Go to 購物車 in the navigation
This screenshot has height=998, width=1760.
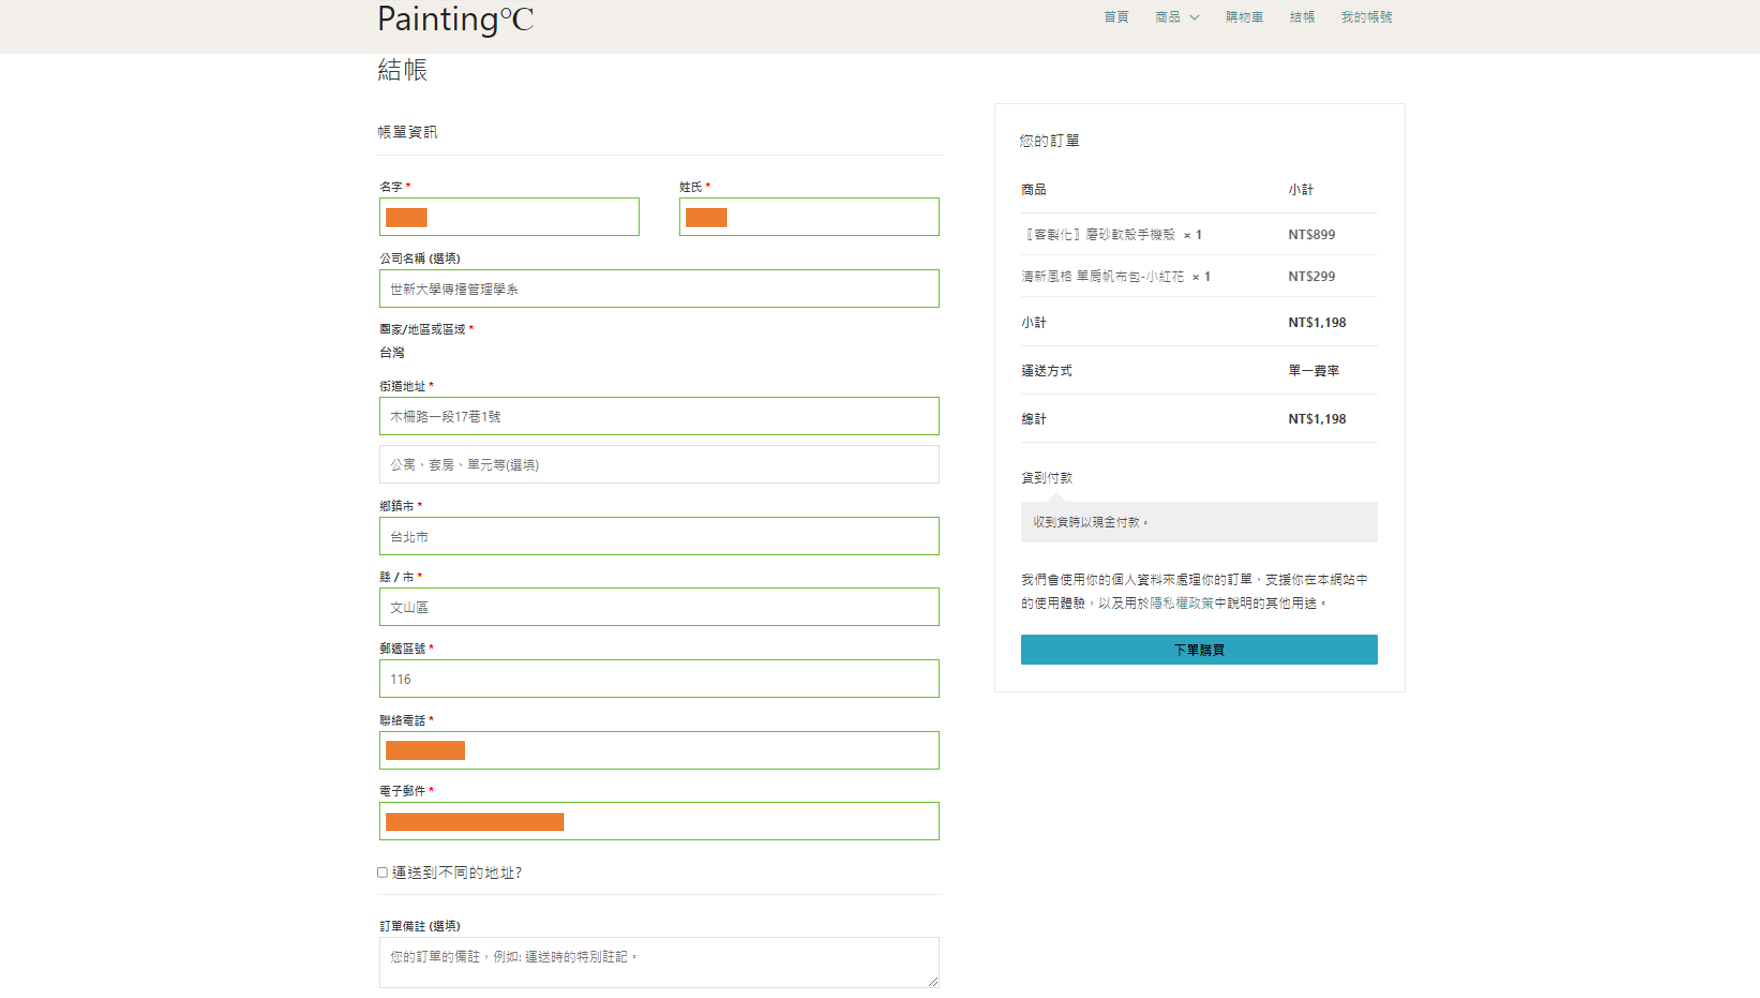(1244, 18)
